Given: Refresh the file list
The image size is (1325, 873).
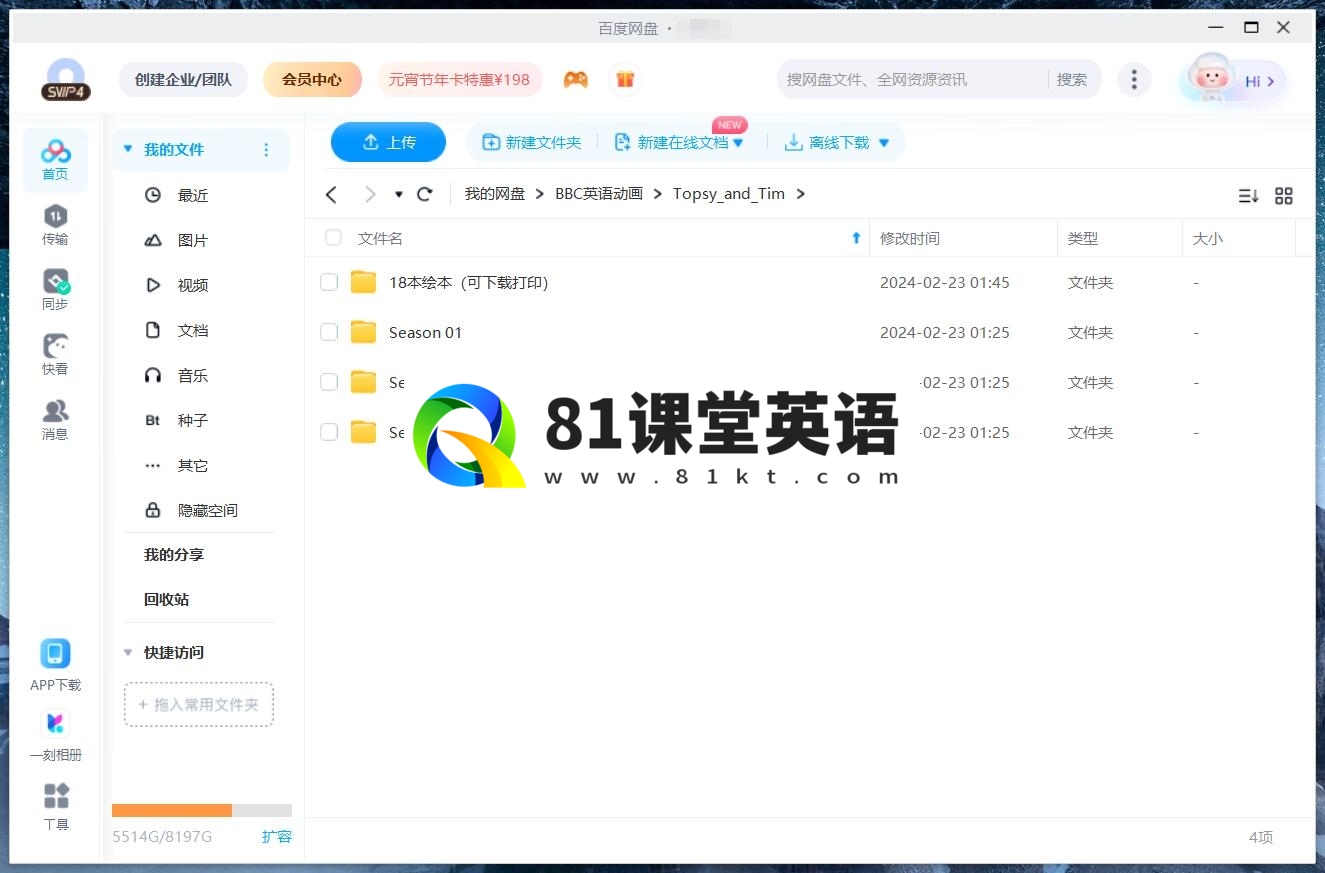Looking at the screenshot, I should pyautogui.click(x=424, y=194).
